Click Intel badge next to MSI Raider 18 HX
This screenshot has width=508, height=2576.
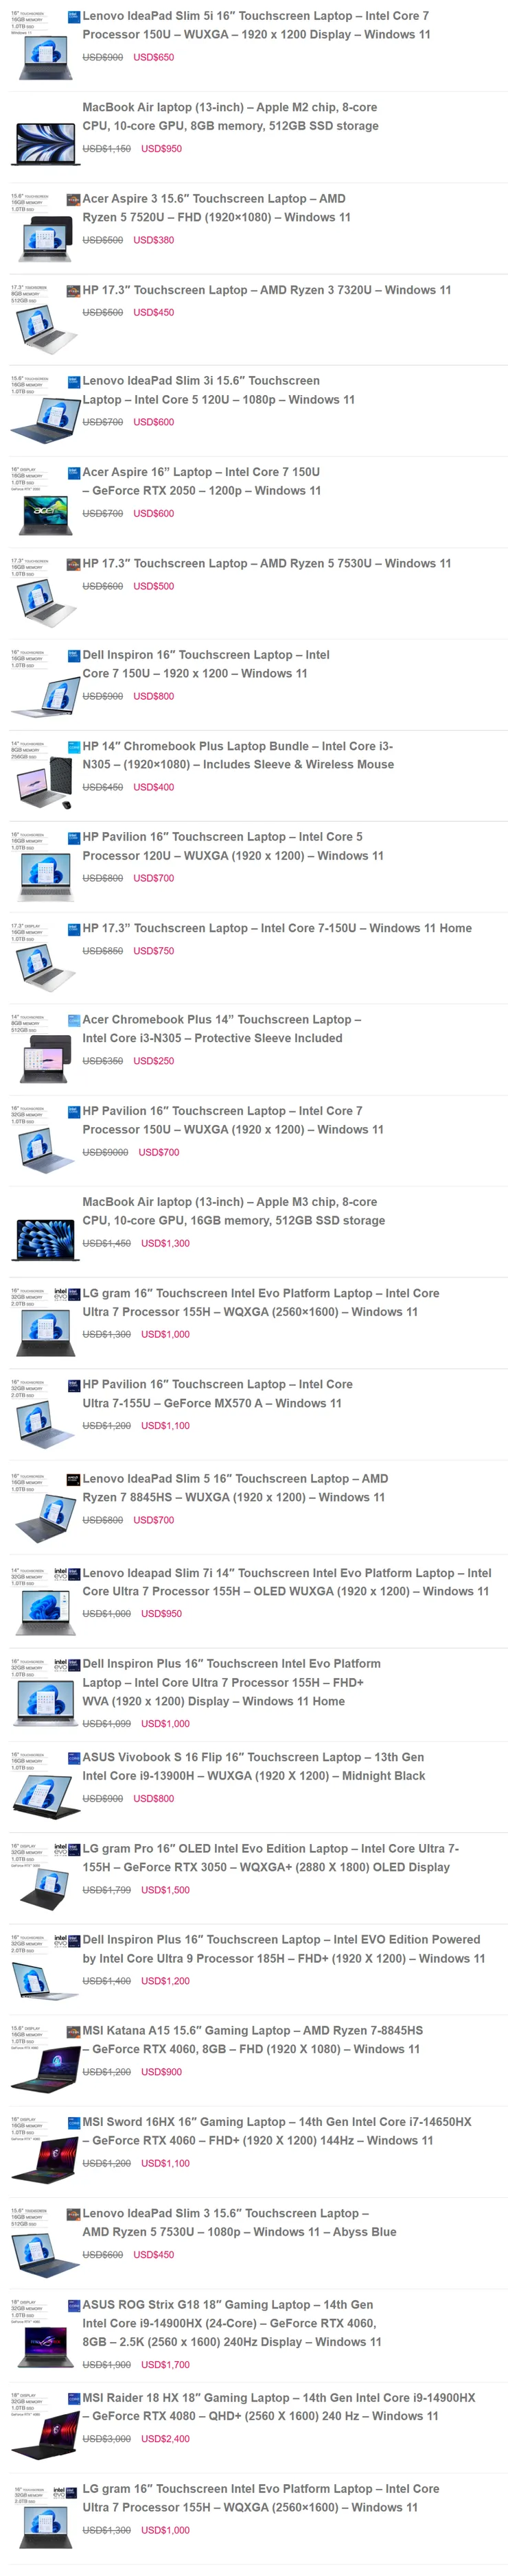74,2398
